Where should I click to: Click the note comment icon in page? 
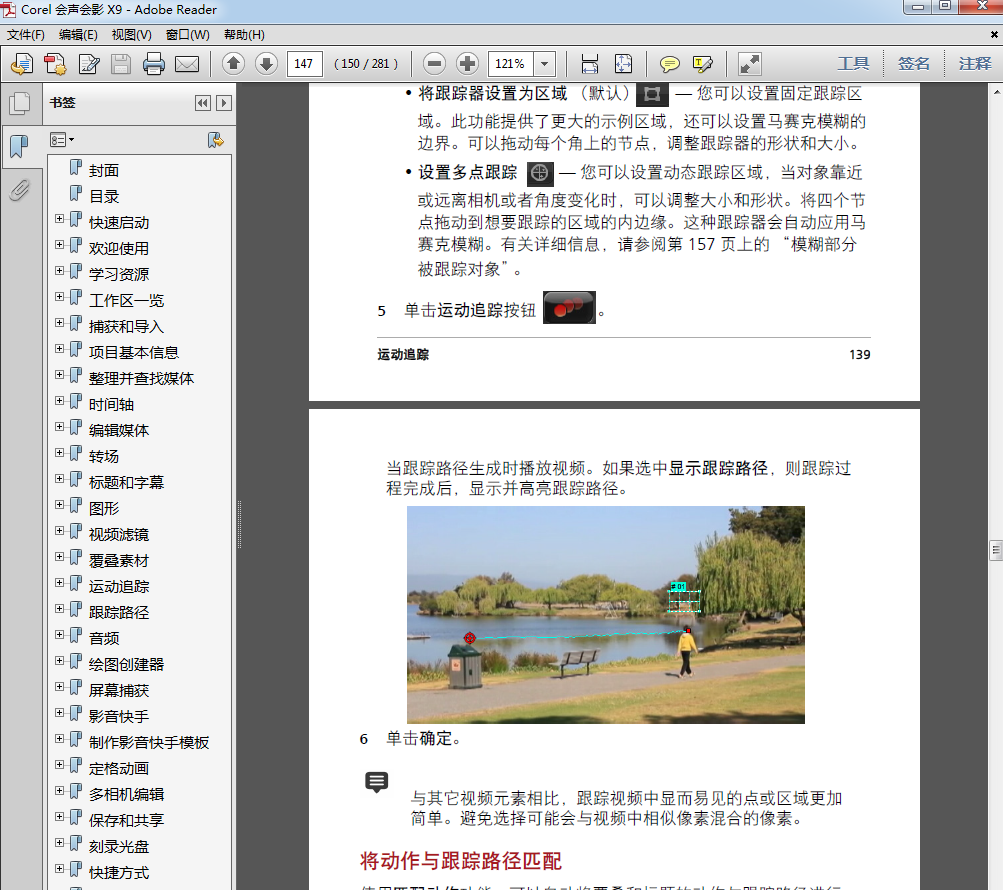(376, 782)
